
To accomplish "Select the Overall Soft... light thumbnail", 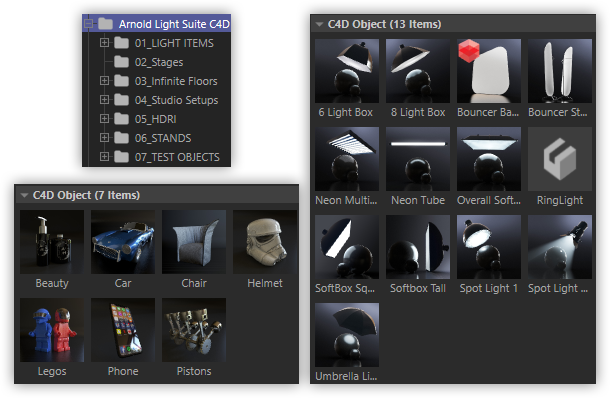I will 489,159.
